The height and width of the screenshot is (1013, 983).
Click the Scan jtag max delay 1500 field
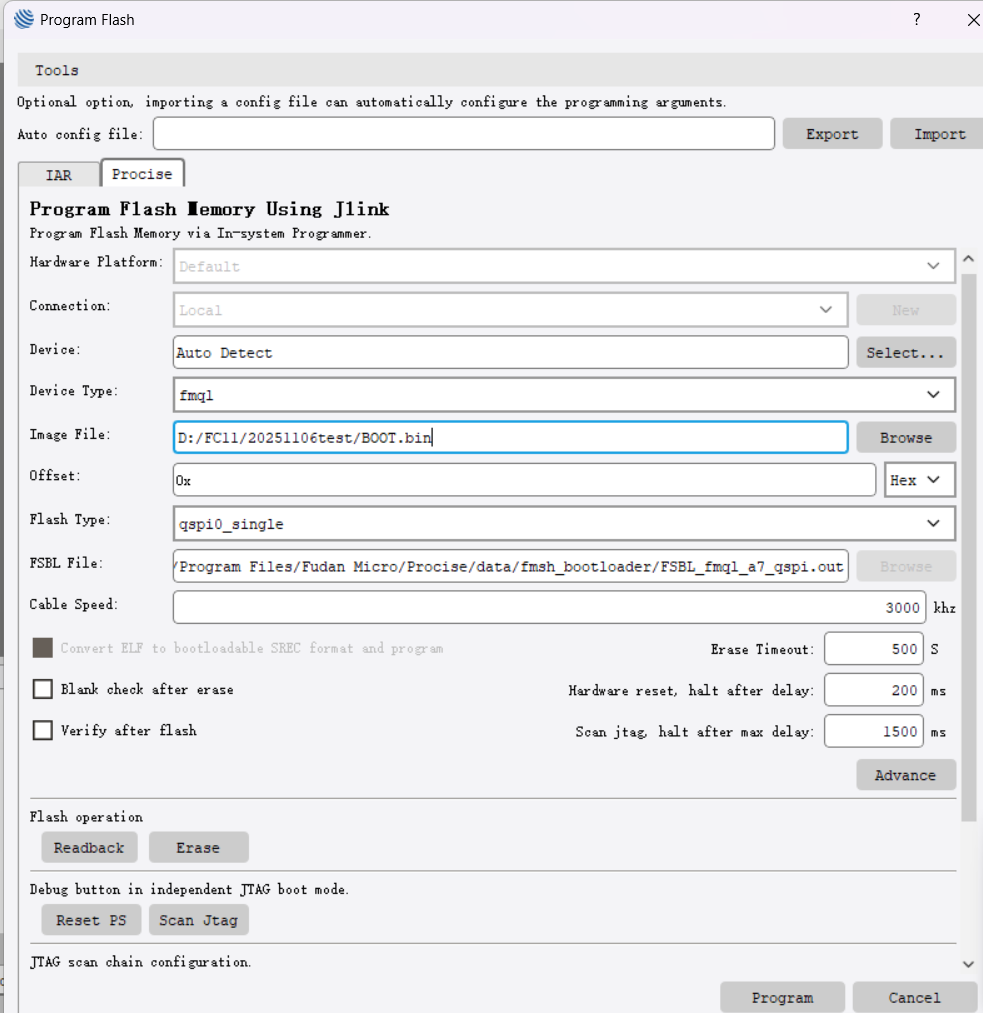coord(874,731)
